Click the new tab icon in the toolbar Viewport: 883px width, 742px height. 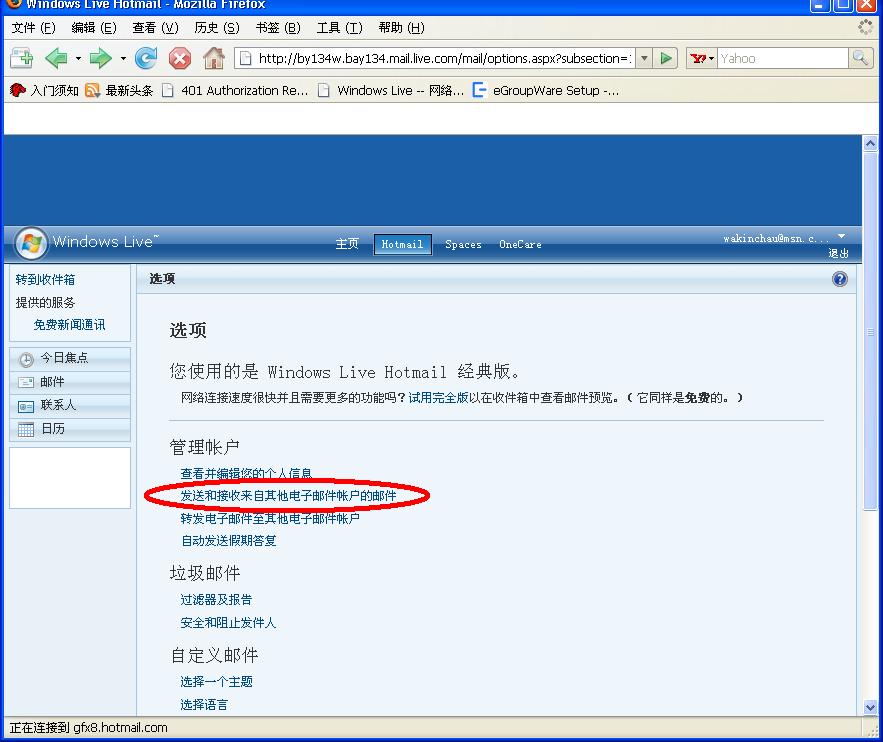(x=21, y=58)
